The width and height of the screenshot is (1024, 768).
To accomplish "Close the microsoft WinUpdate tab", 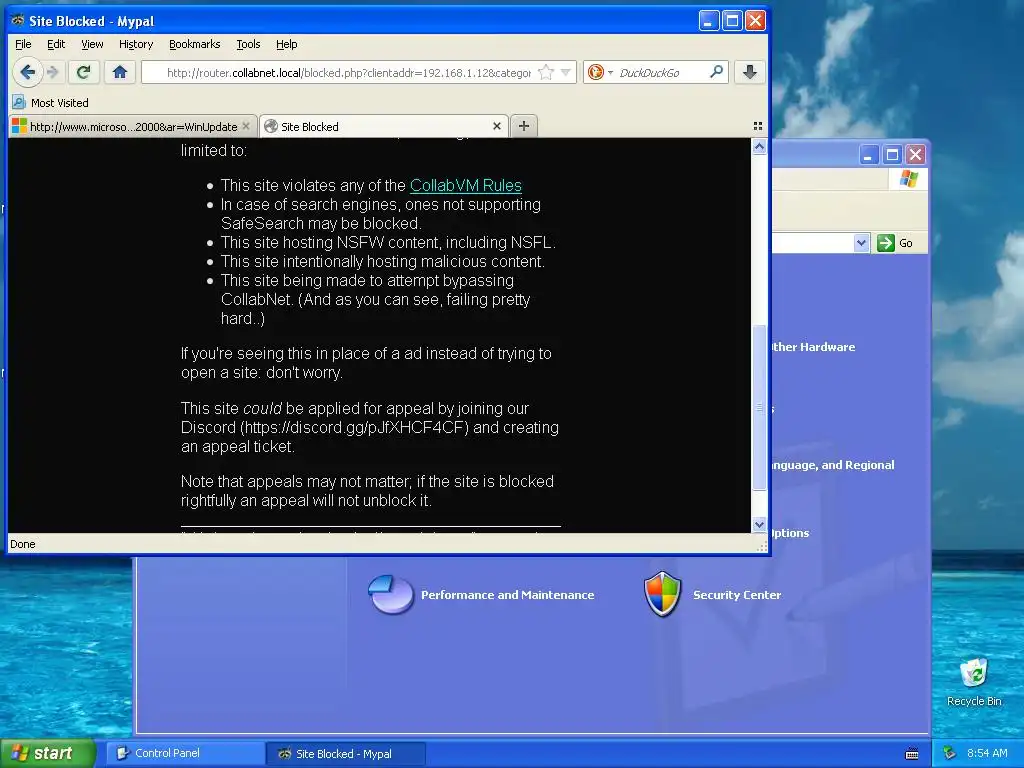I will click(246, 126).
